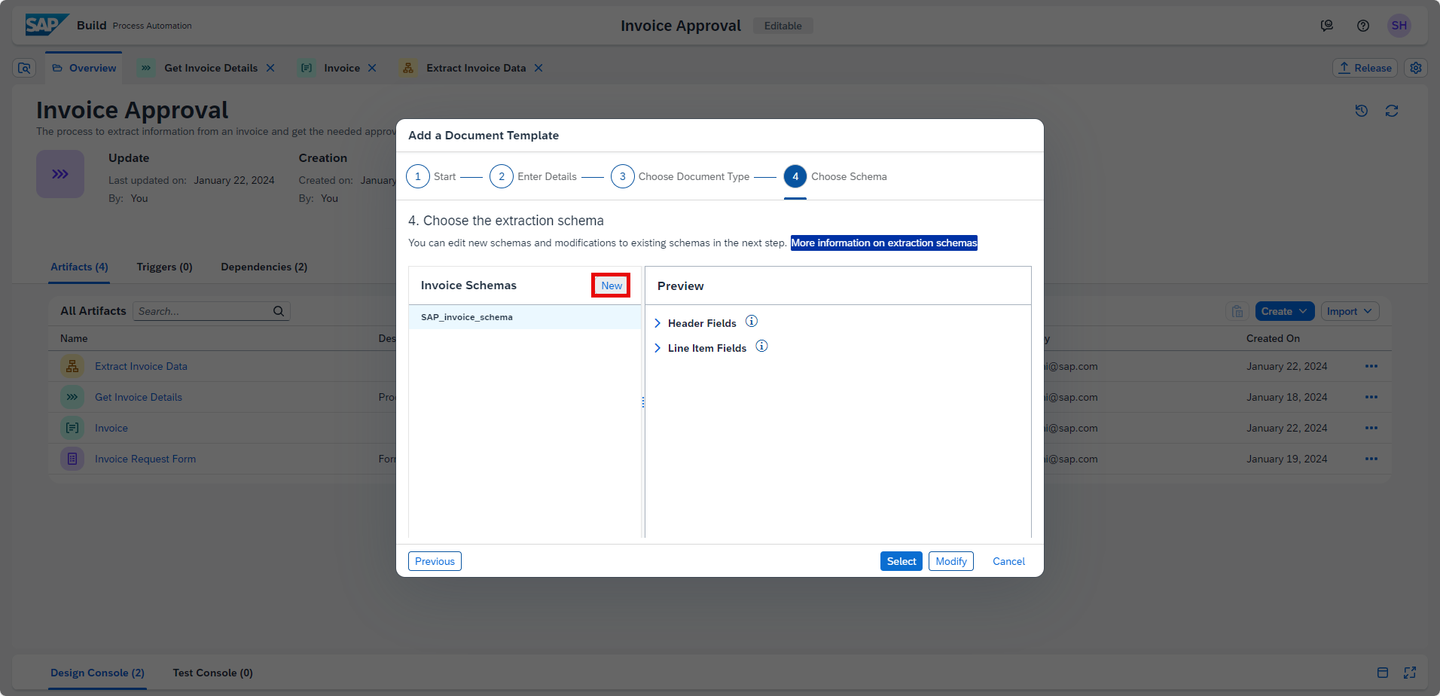This screenshot has height=696, width=1440.
Task: Open Test Console (0) tab
Action: pos(212,673)
